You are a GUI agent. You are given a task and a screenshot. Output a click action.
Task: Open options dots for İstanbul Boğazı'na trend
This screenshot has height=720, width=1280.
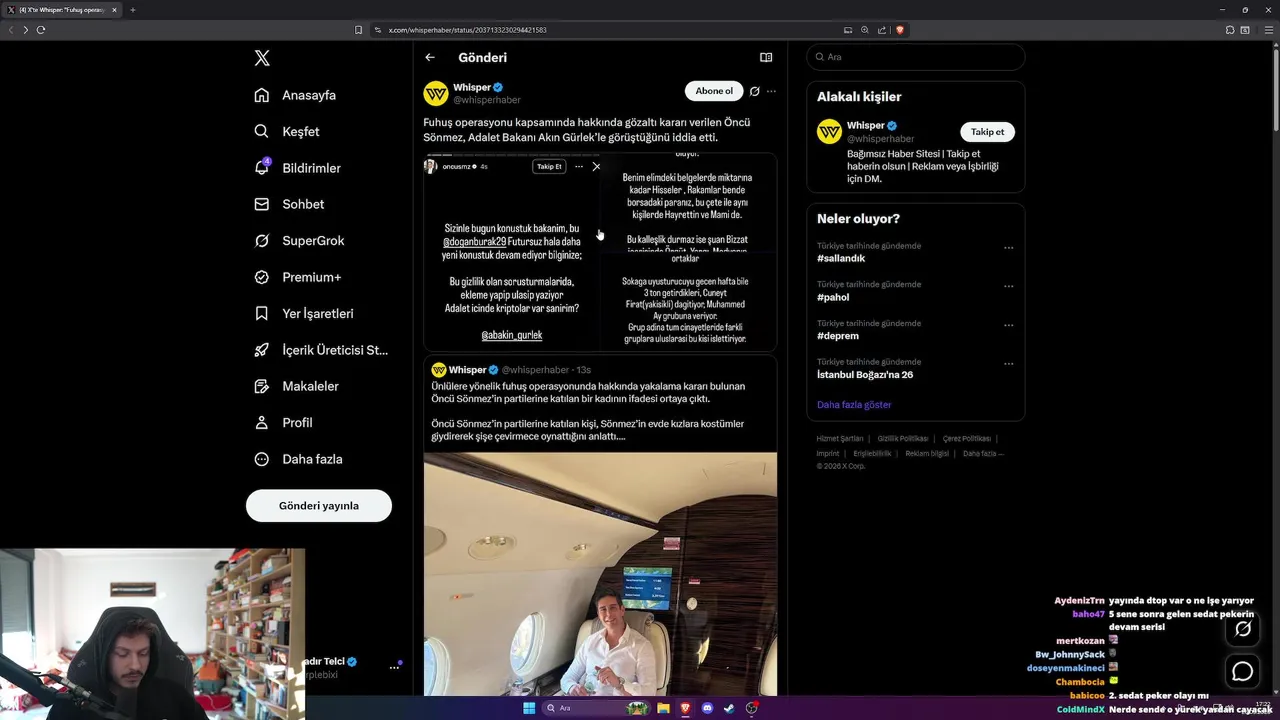(1008, 364)
